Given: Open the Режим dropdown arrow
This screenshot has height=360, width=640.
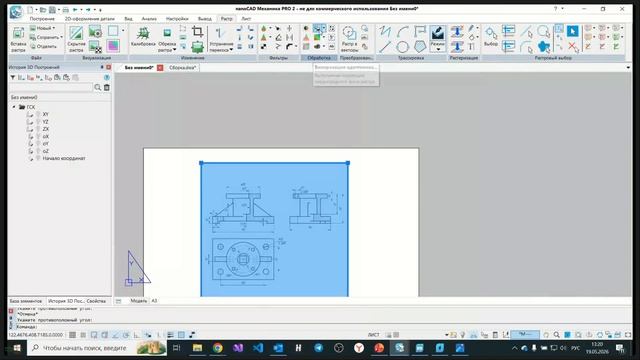Looking at the screenshot, I should (x=438, y=49).
